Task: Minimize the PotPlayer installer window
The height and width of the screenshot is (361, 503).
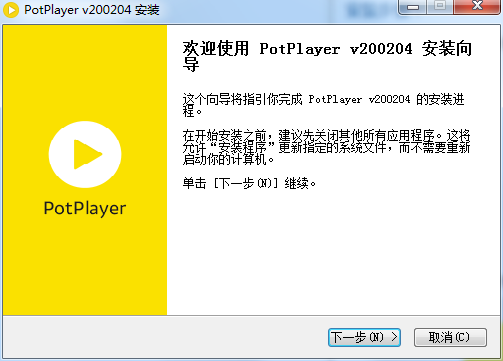Action: (x=413, y=7)
